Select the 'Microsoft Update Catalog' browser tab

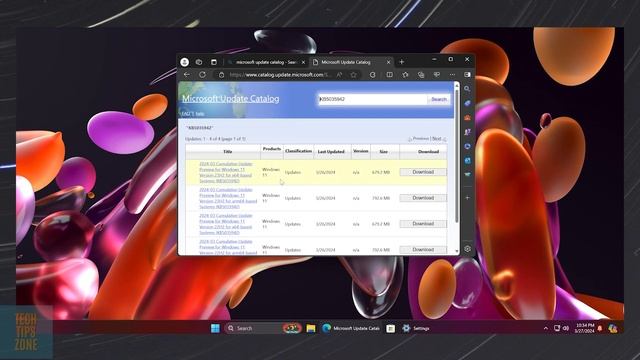pos(346,62)
